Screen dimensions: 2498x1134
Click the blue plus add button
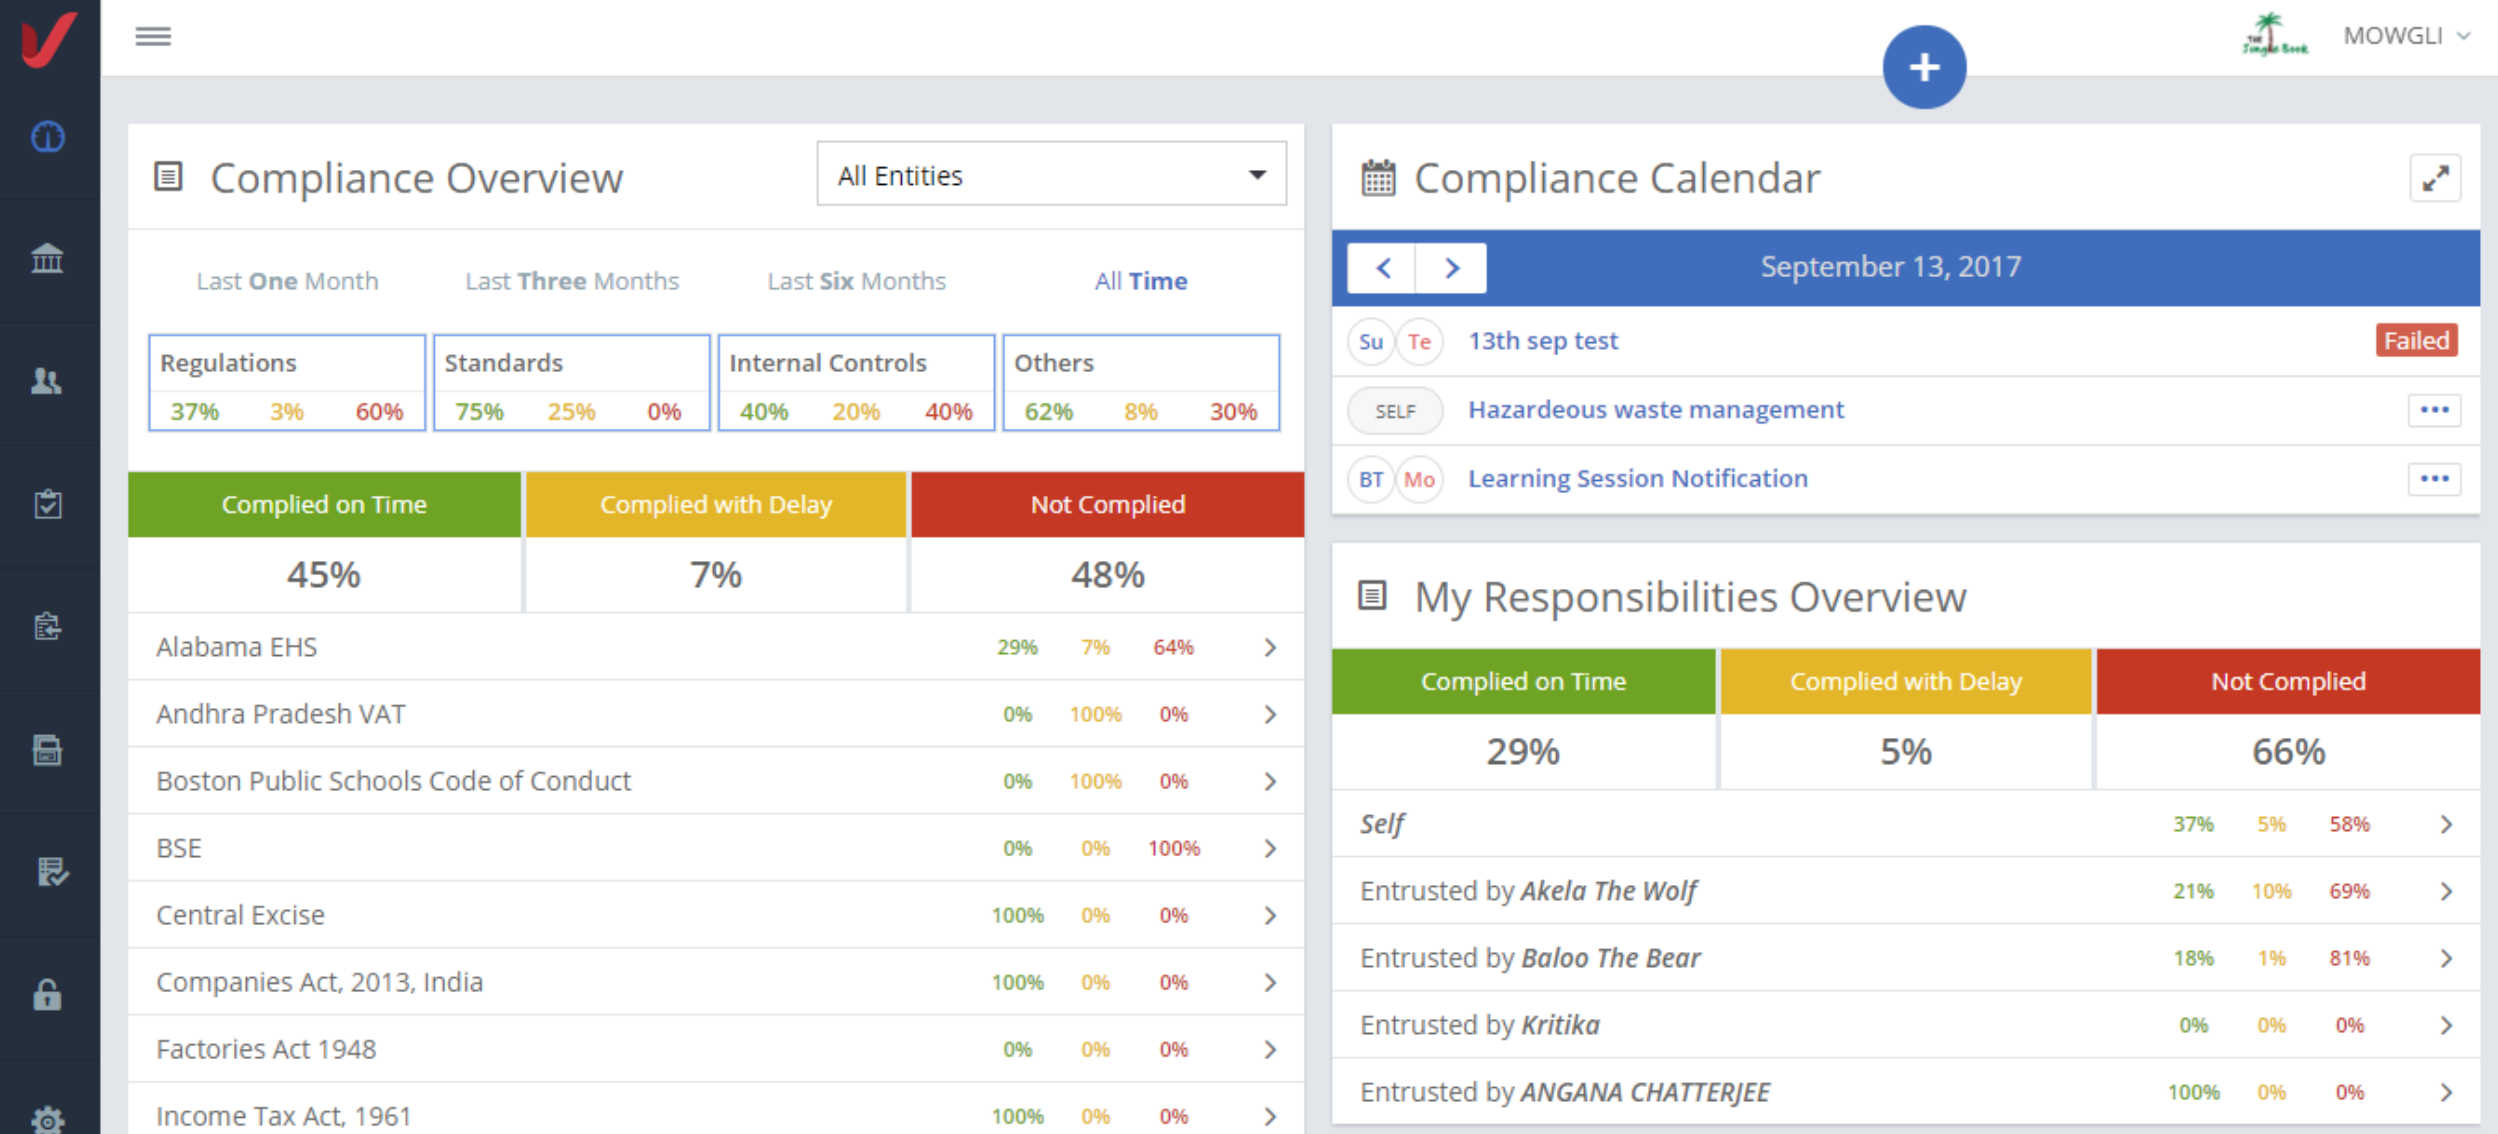coord(1923,67)
